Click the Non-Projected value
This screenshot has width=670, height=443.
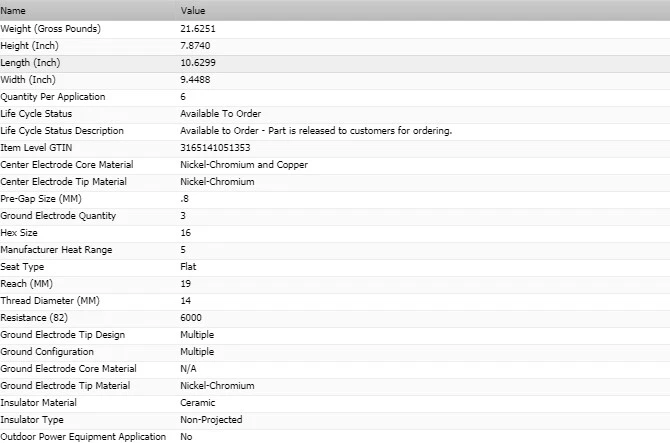coord(211,420)
